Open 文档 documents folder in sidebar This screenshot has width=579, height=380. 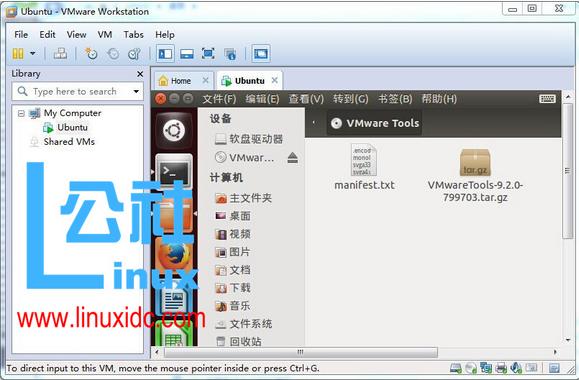coord(233,270)
